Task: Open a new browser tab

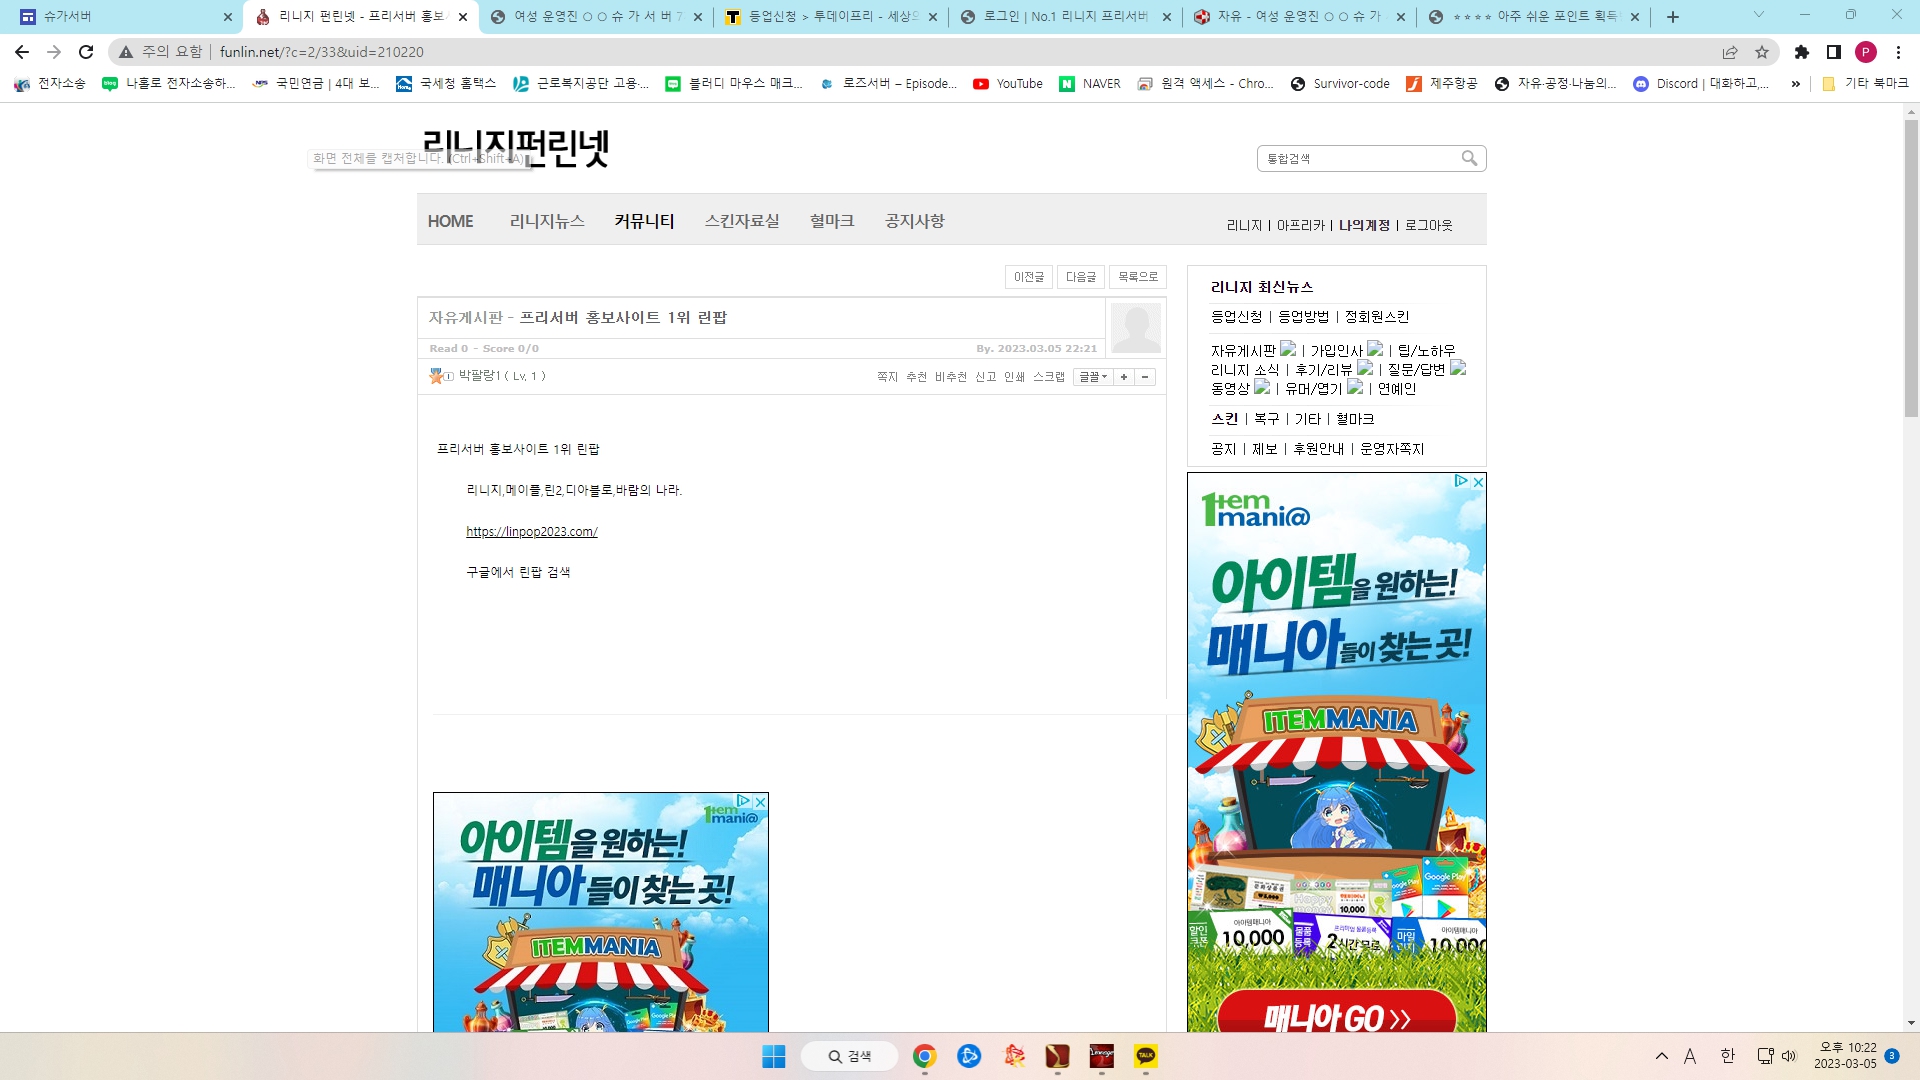Action: (1673, 17)
